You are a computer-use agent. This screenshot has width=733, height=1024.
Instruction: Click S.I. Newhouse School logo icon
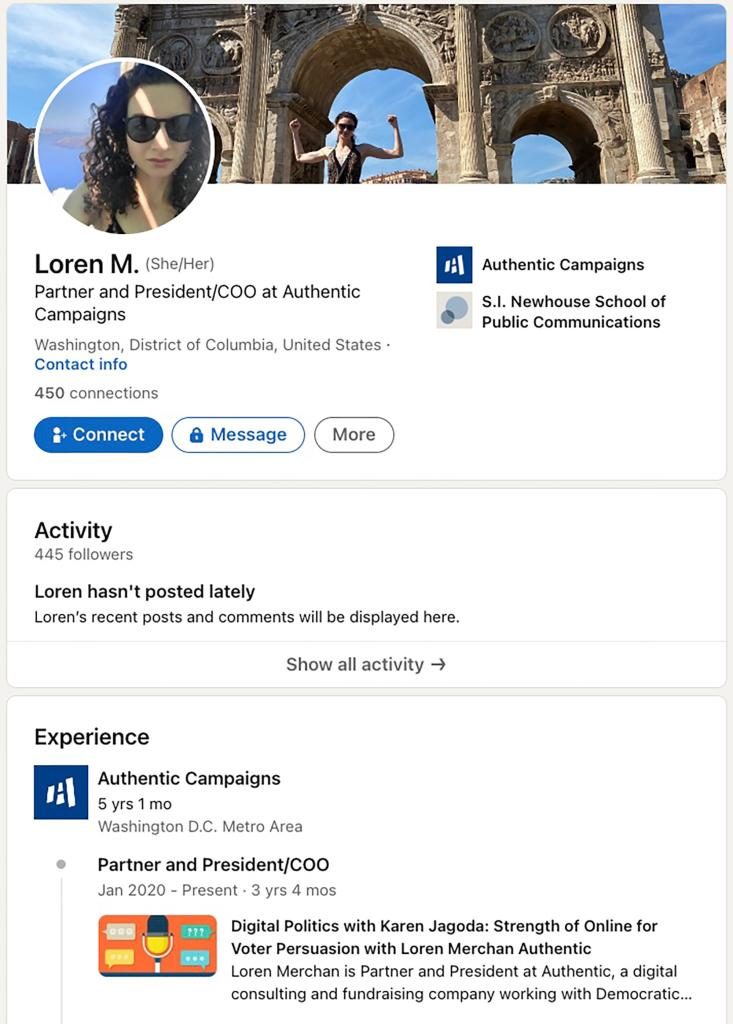[x=454, y=311]
